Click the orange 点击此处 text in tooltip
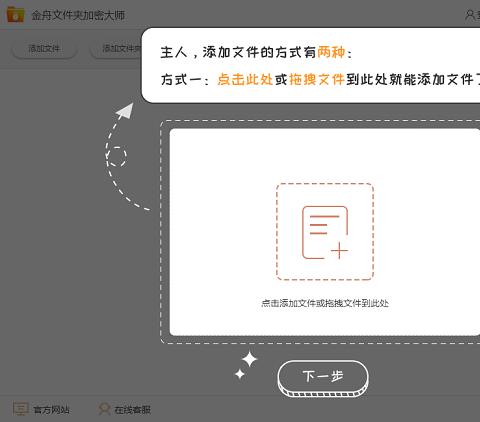The width and height of the screenshot is (480, 422). click(x=245, y=79)
